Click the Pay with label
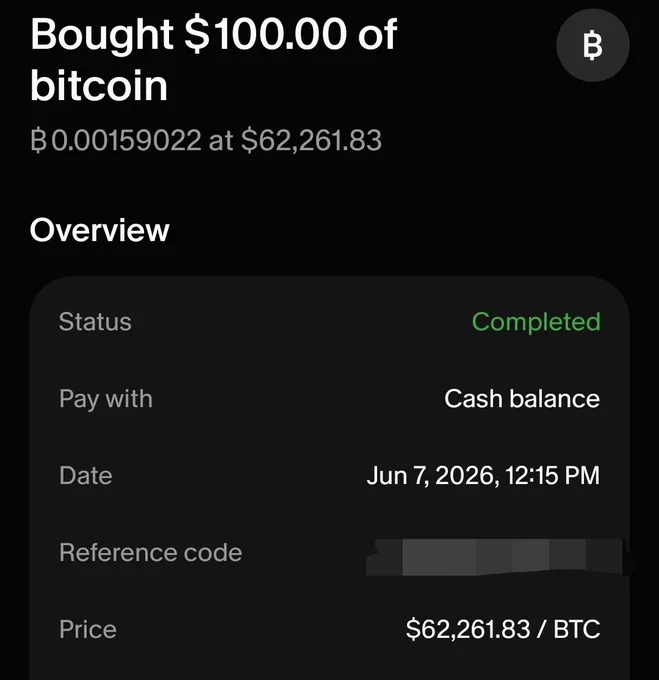This screenshot has width=659, height=680. click(x=106, y=399)
